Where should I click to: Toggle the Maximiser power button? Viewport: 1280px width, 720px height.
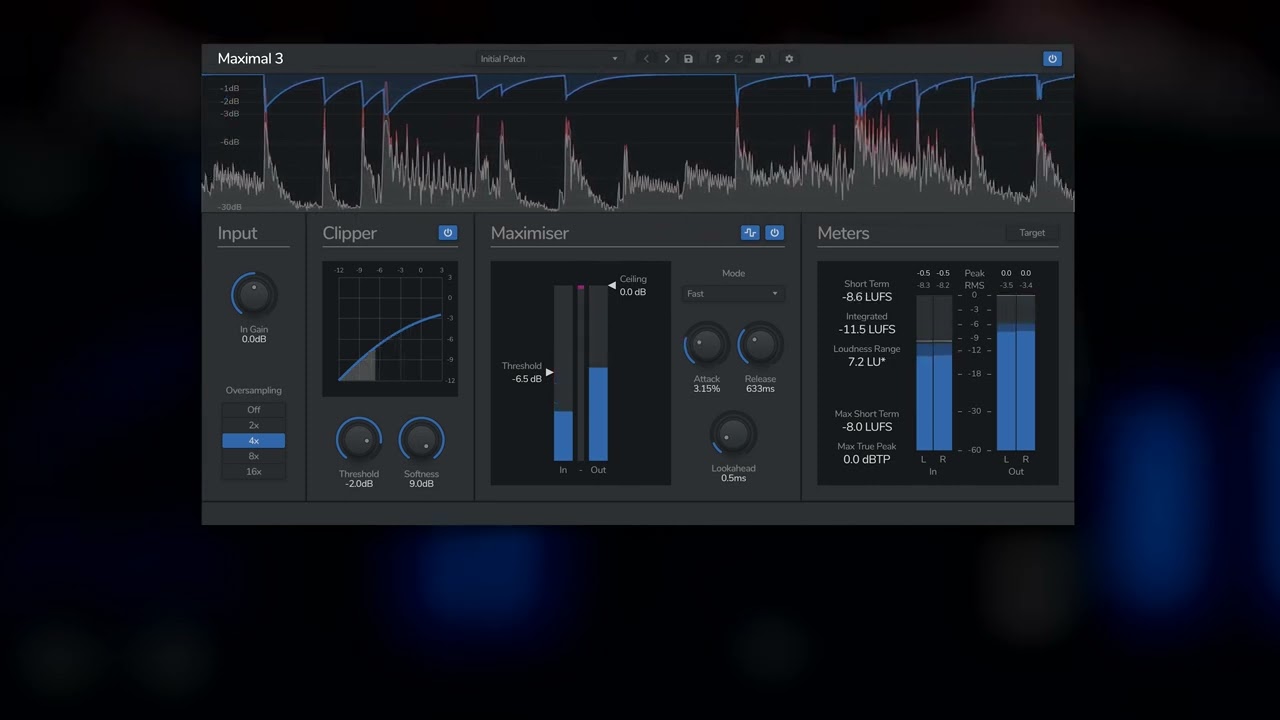click(774, 233)
